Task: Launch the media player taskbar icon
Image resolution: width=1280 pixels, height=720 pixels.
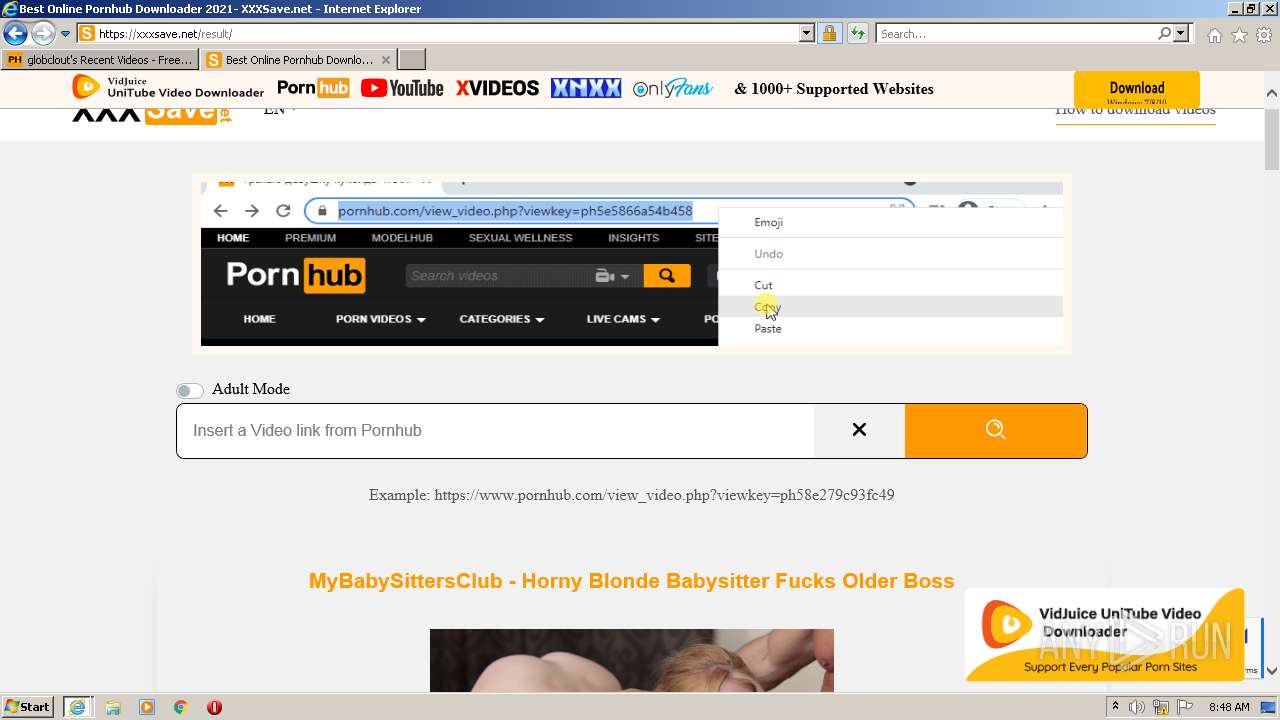Action: pos(147,707)
